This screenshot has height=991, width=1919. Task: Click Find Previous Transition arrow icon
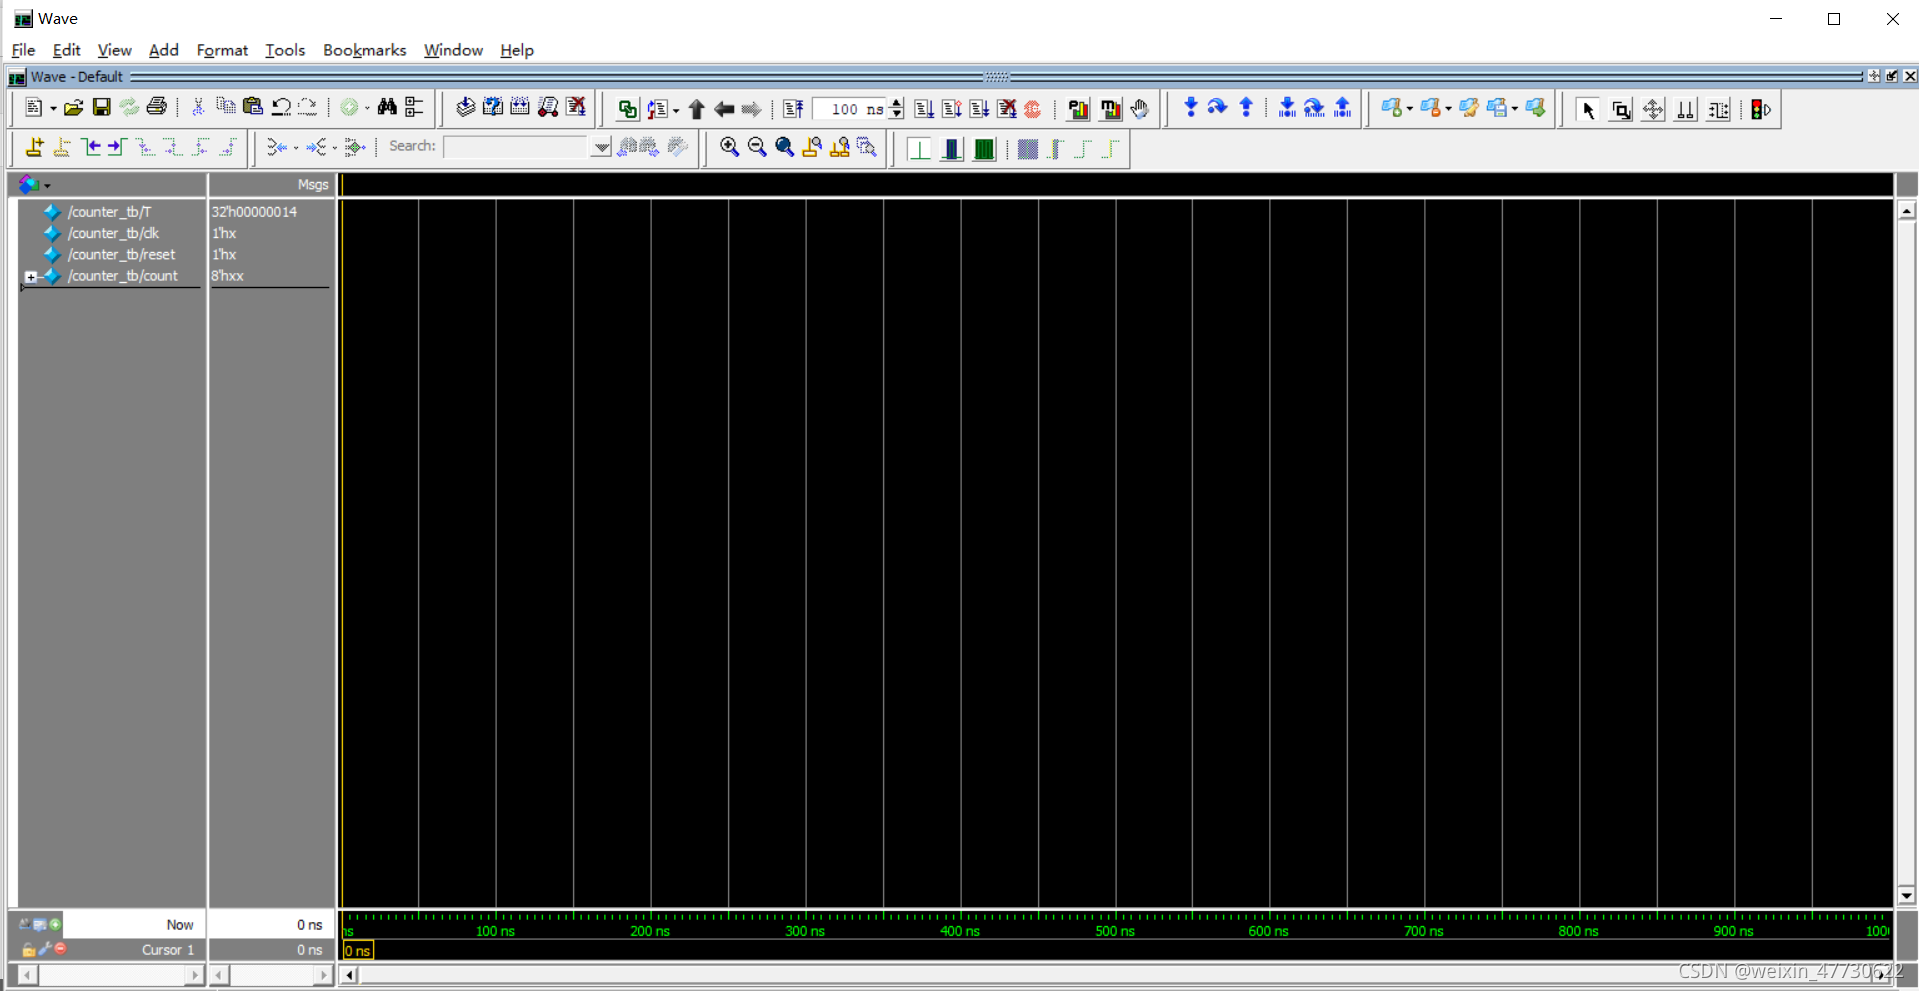pos(92,147)
